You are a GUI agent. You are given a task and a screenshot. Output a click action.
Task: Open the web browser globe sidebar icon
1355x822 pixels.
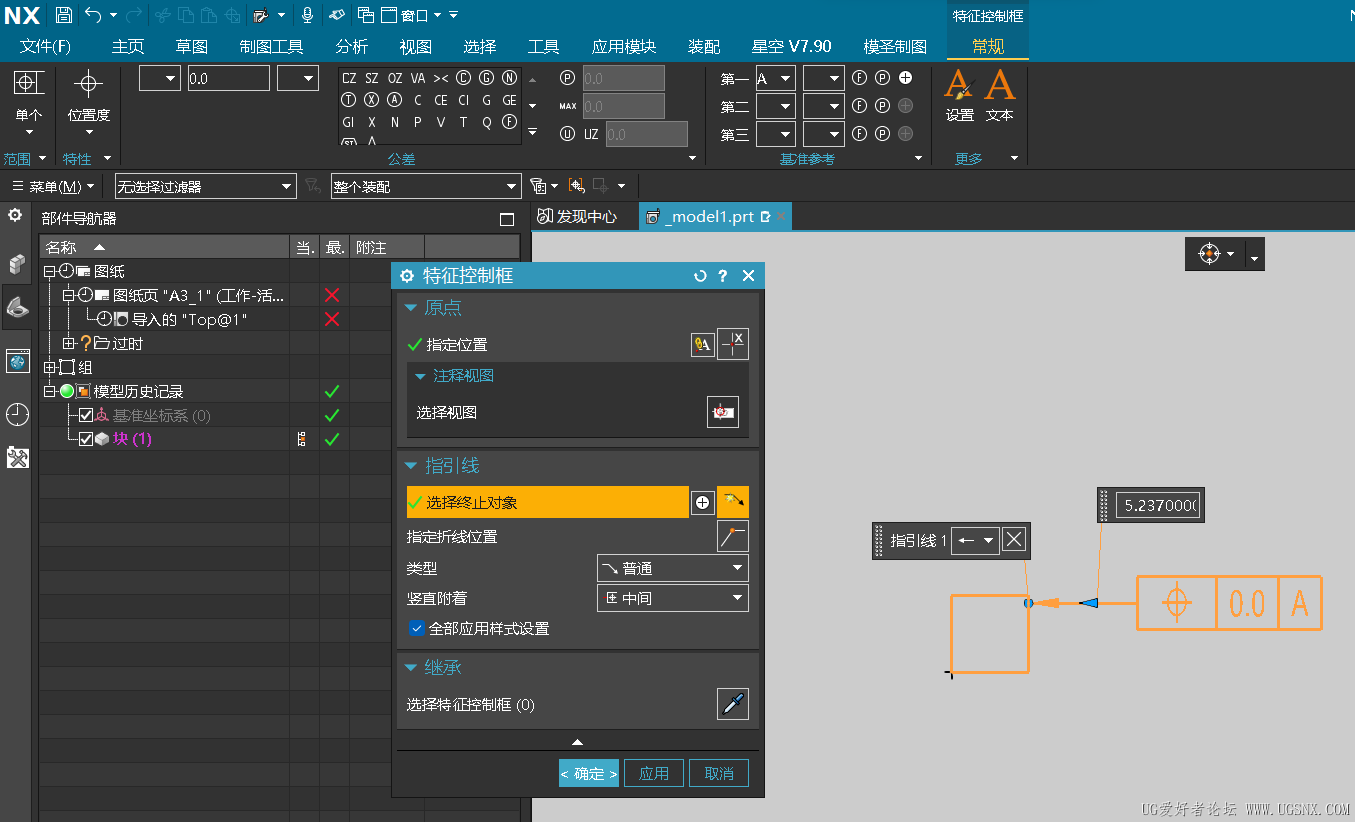pos(17,361)
